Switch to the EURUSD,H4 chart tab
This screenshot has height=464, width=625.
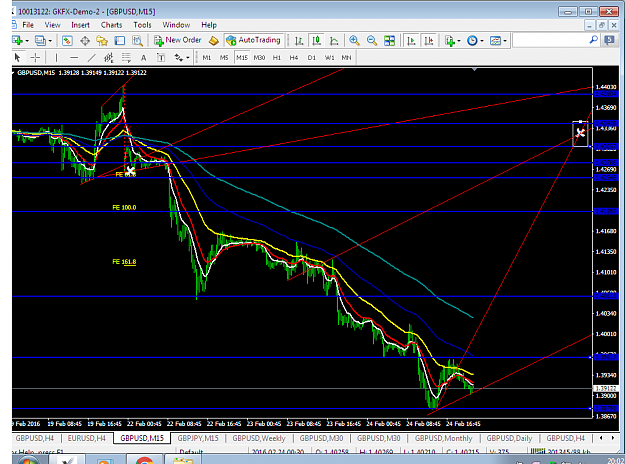click(x=86, y=438)
